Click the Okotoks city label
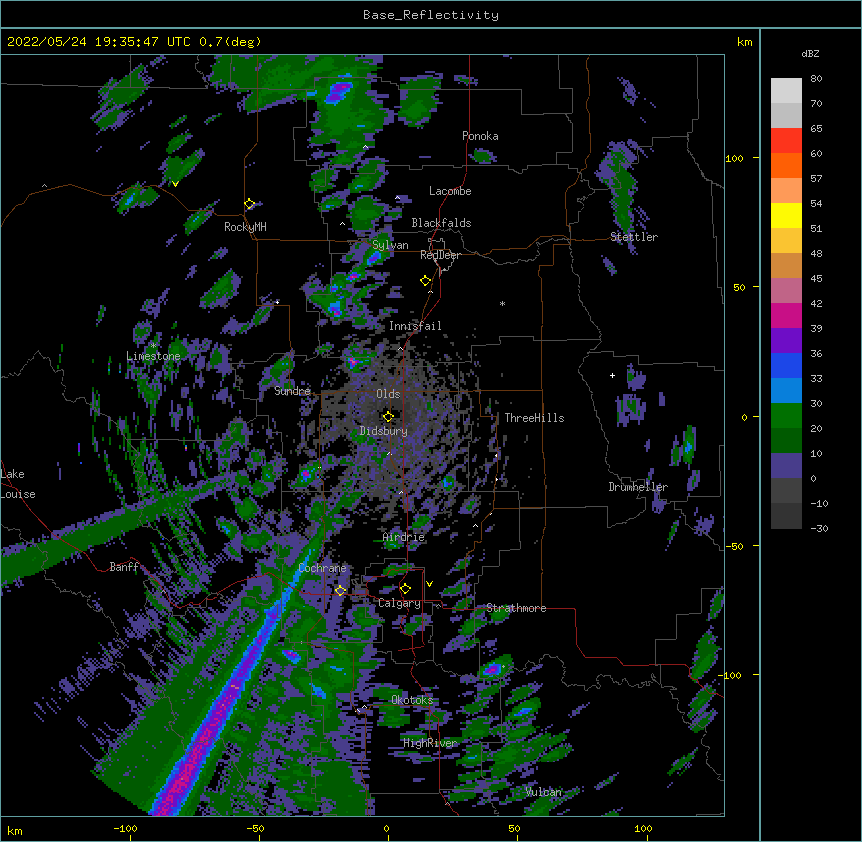The image size is (862, 842). pyautogui.click(x=412, y=700)
